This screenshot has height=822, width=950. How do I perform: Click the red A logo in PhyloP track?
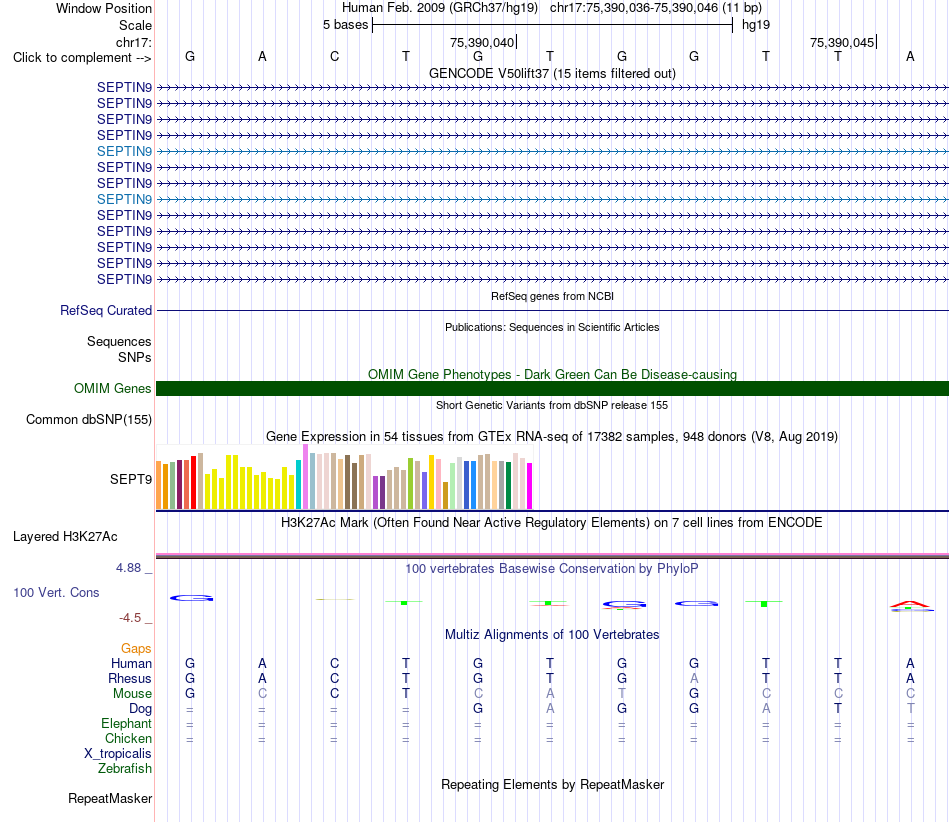pyautogui.click(x=909, y=604)
